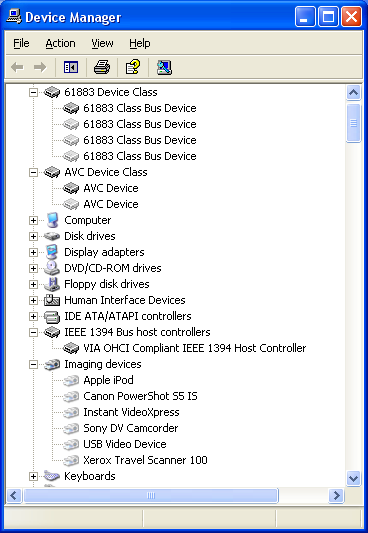Screen dimensions: 368x533
Task: Click the 61883 Device Class icon
Action: pos(52,92)
